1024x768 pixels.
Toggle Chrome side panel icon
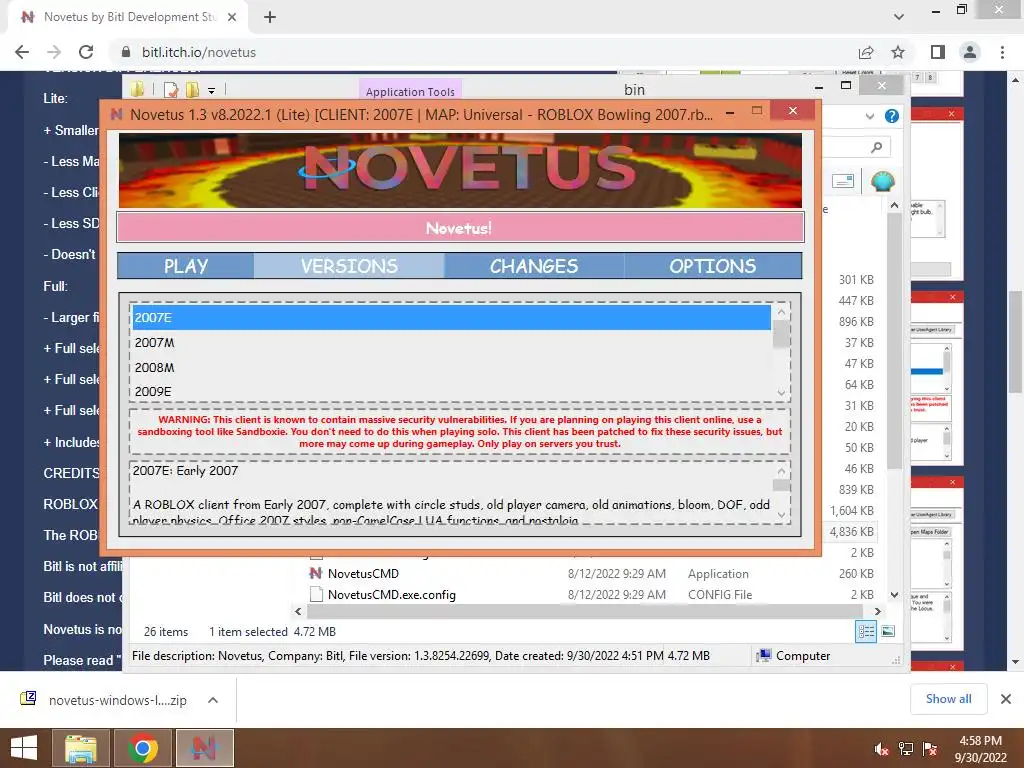[938, 52]
